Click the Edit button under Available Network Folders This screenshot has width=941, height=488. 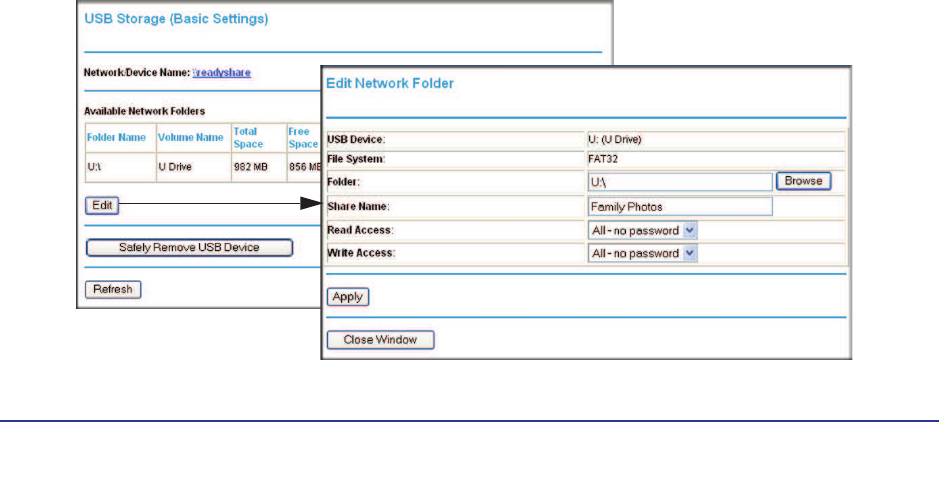coord(102,205)
